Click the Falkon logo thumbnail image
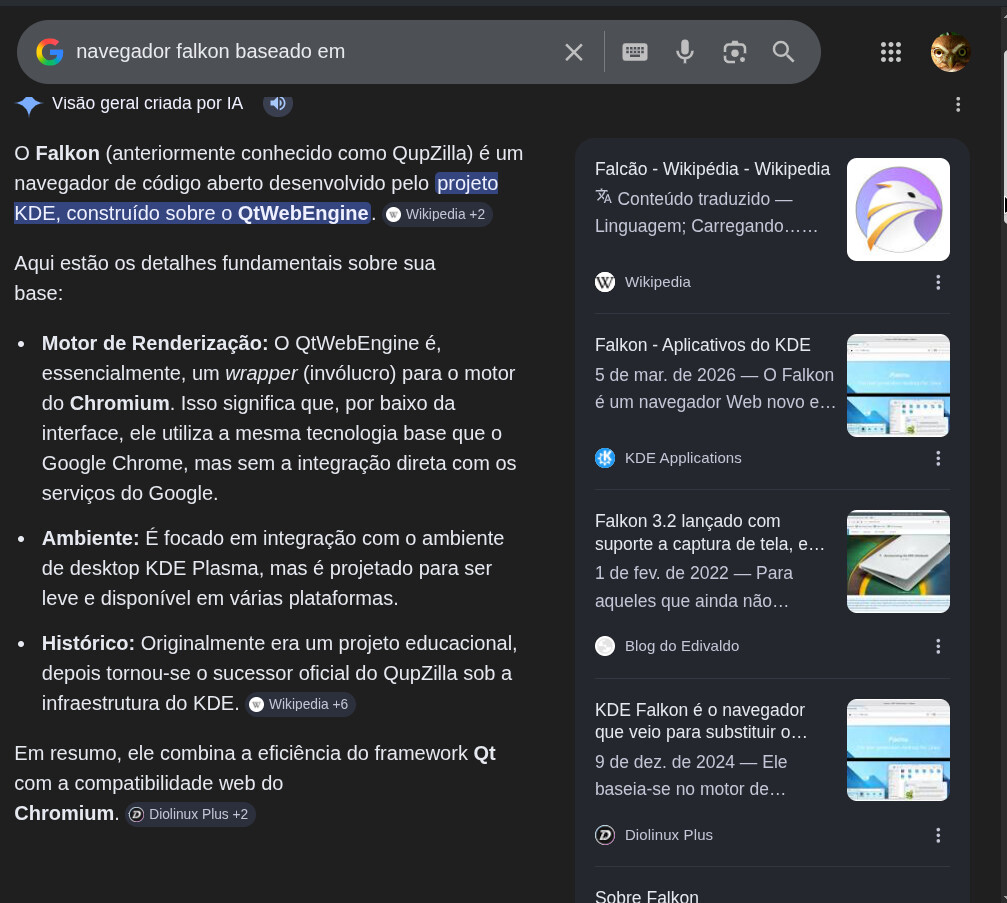This screenshot has height=903, width=1007. tap(898, 209)
